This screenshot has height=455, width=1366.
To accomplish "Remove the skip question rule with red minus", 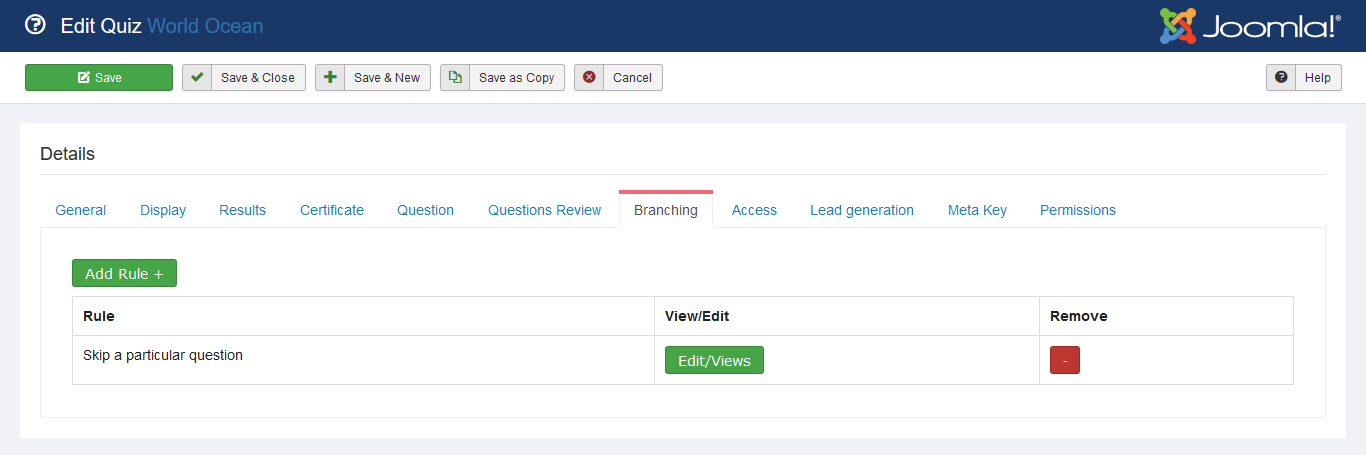I will (x=1064, y=360).
